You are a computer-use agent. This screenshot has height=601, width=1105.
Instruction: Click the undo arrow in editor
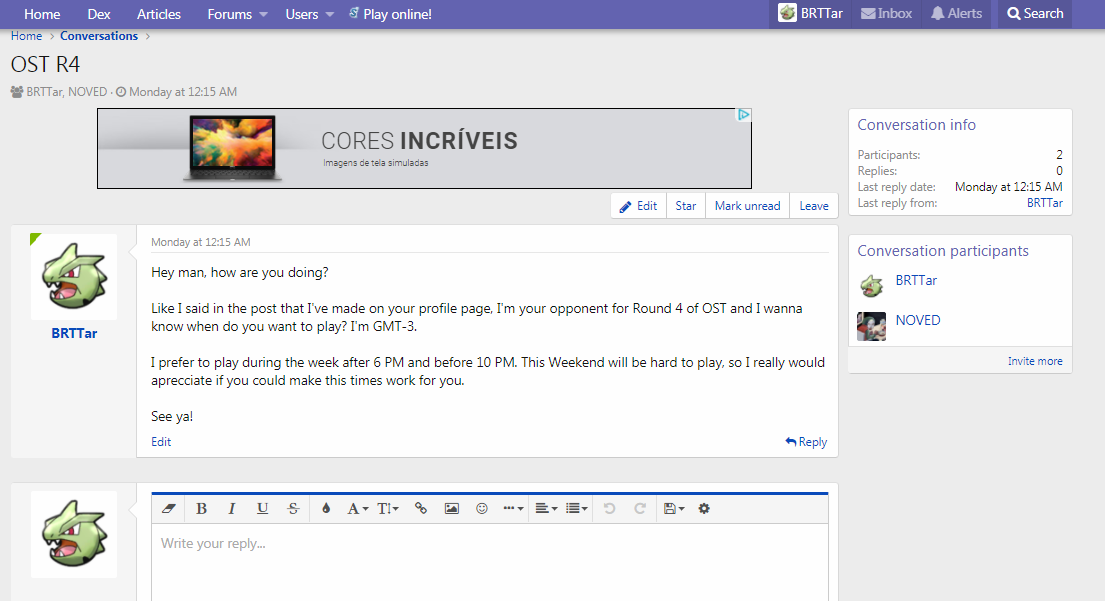tap(610, 508)
